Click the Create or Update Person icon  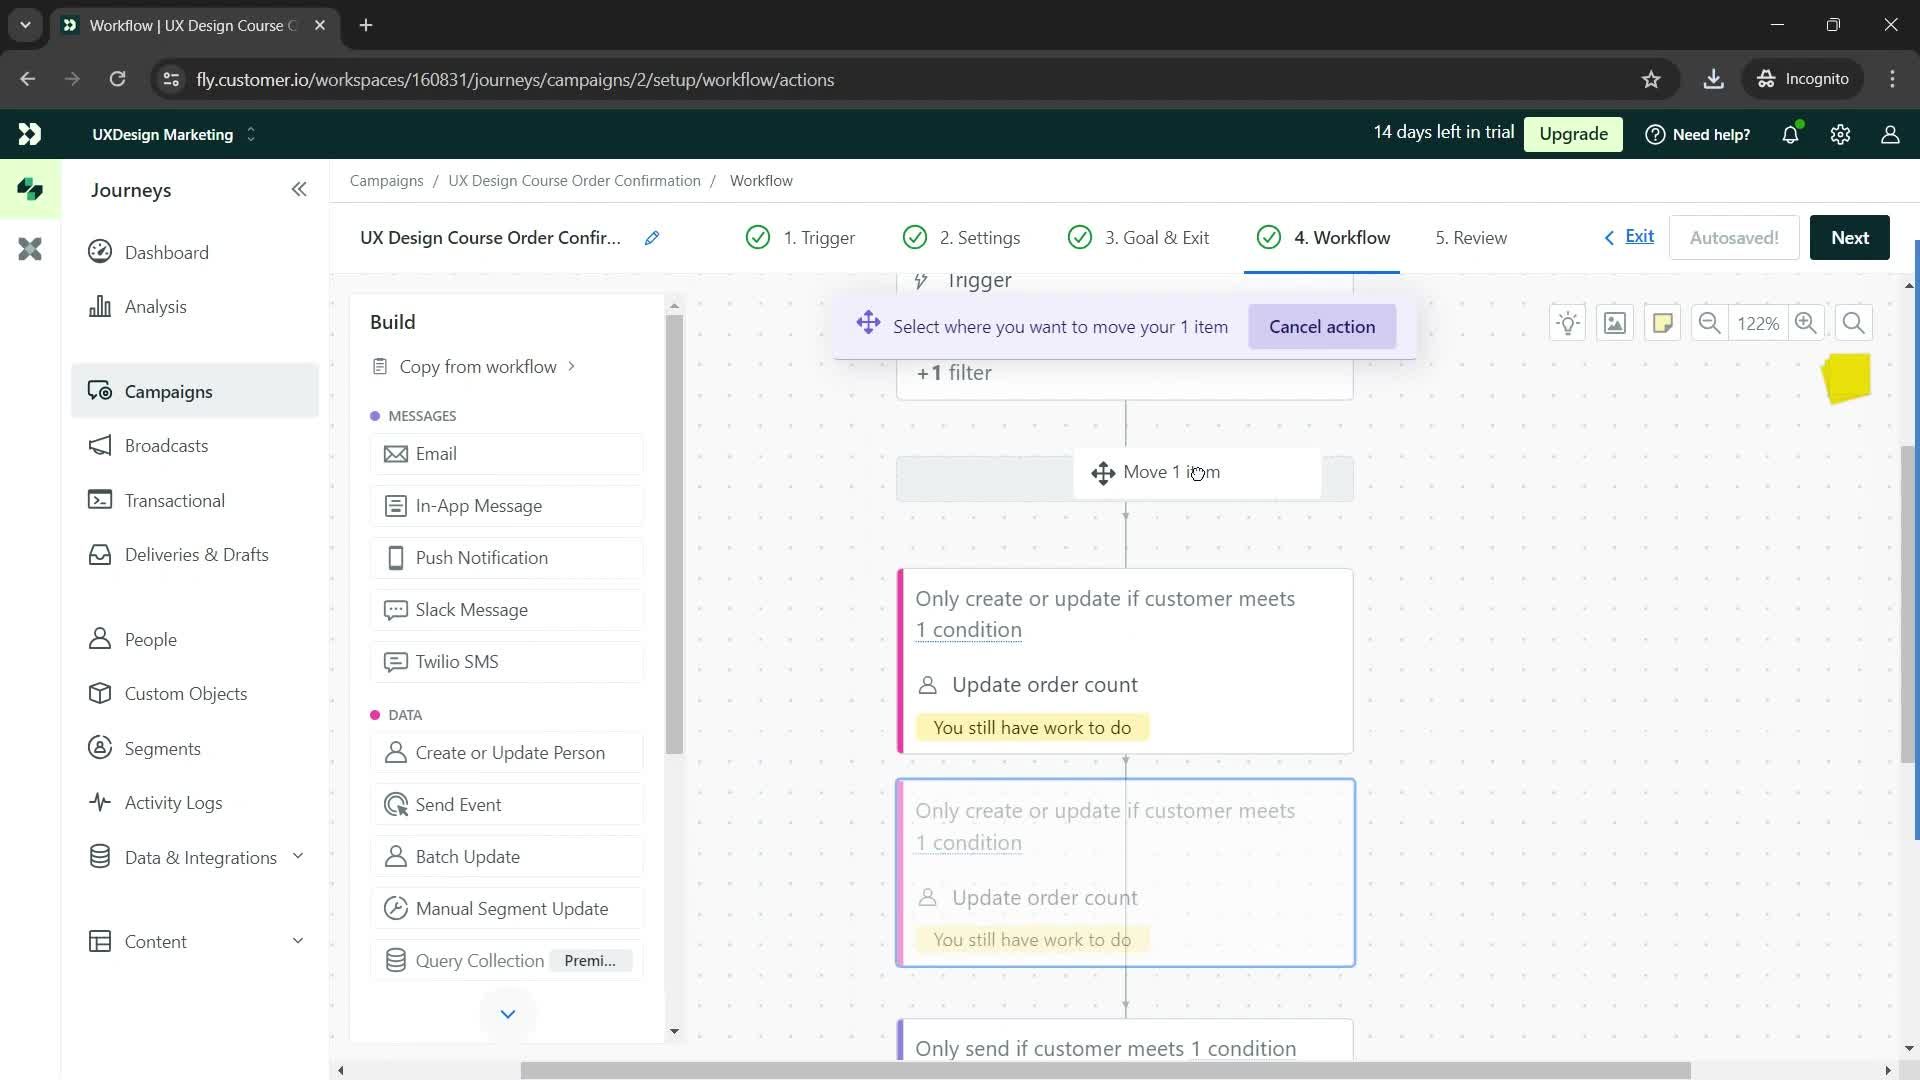(x=394, y=753)
